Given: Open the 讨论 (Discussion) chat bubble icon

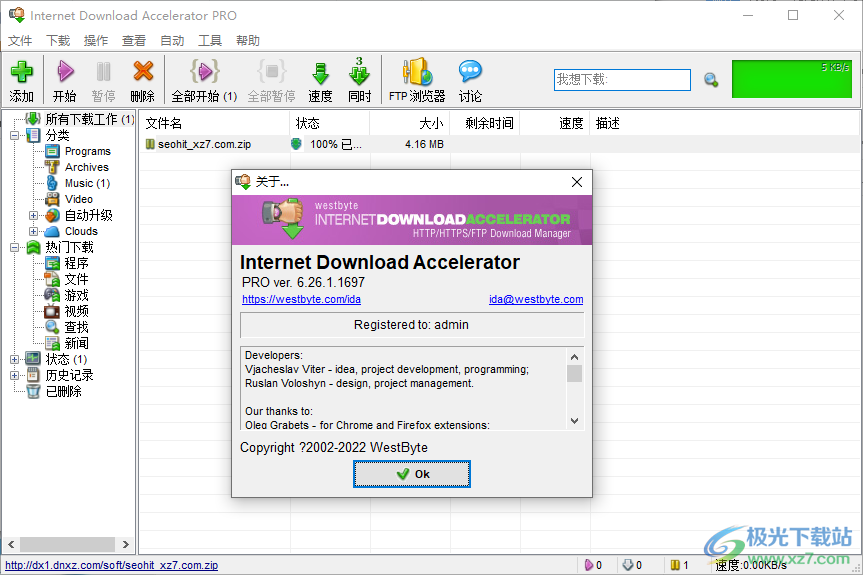Looking at the screenshot, I should 470,72.
